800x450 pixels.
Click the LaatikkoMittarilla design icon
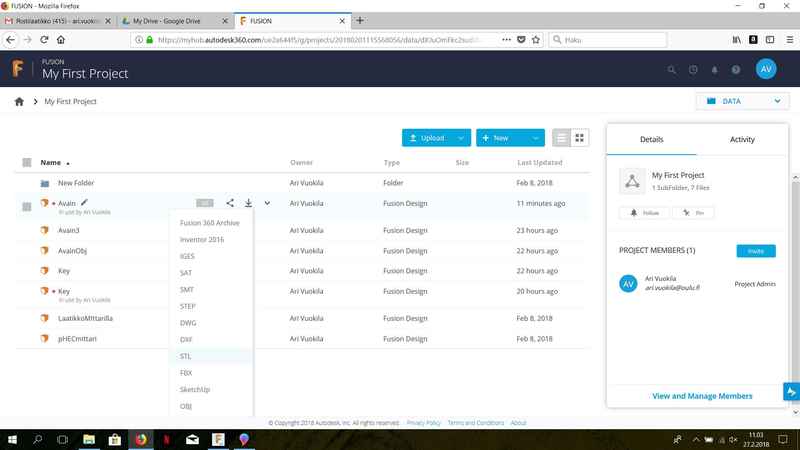point(45,318)
